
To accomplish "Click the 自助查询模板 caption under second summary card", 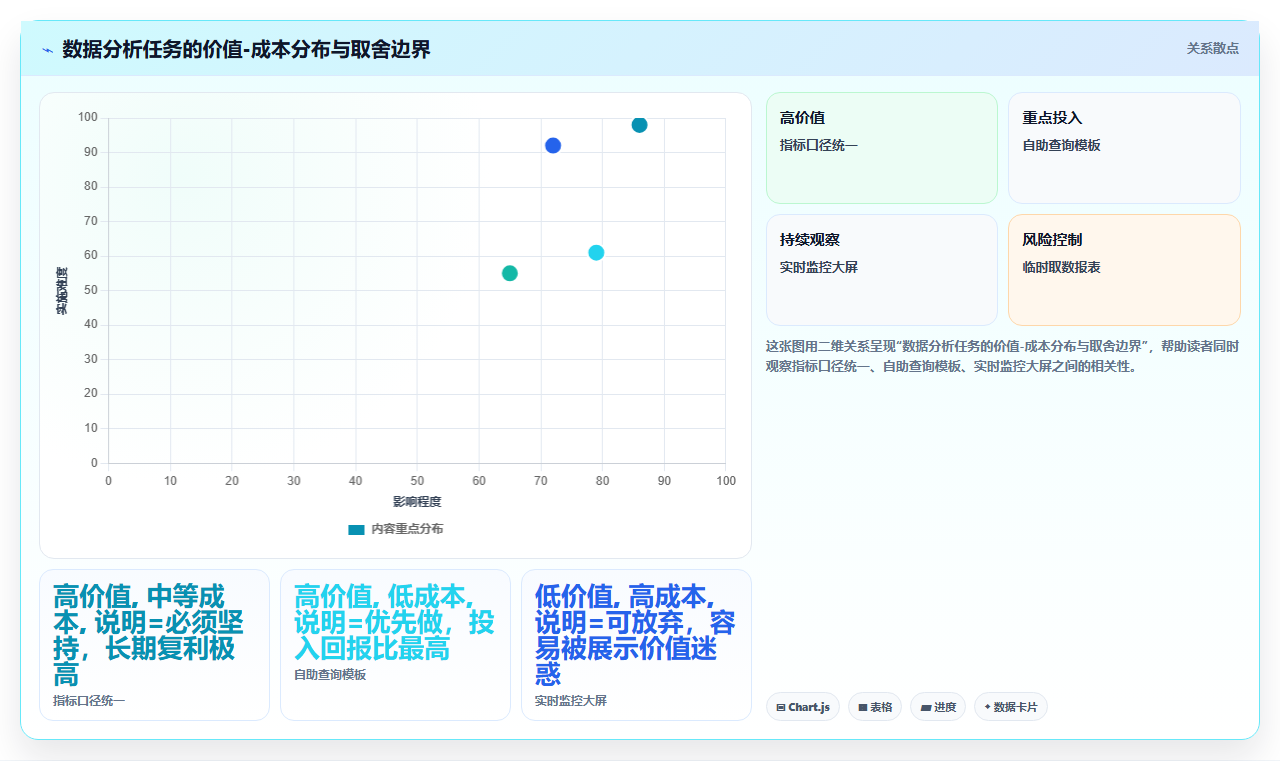I will (330, 675).
